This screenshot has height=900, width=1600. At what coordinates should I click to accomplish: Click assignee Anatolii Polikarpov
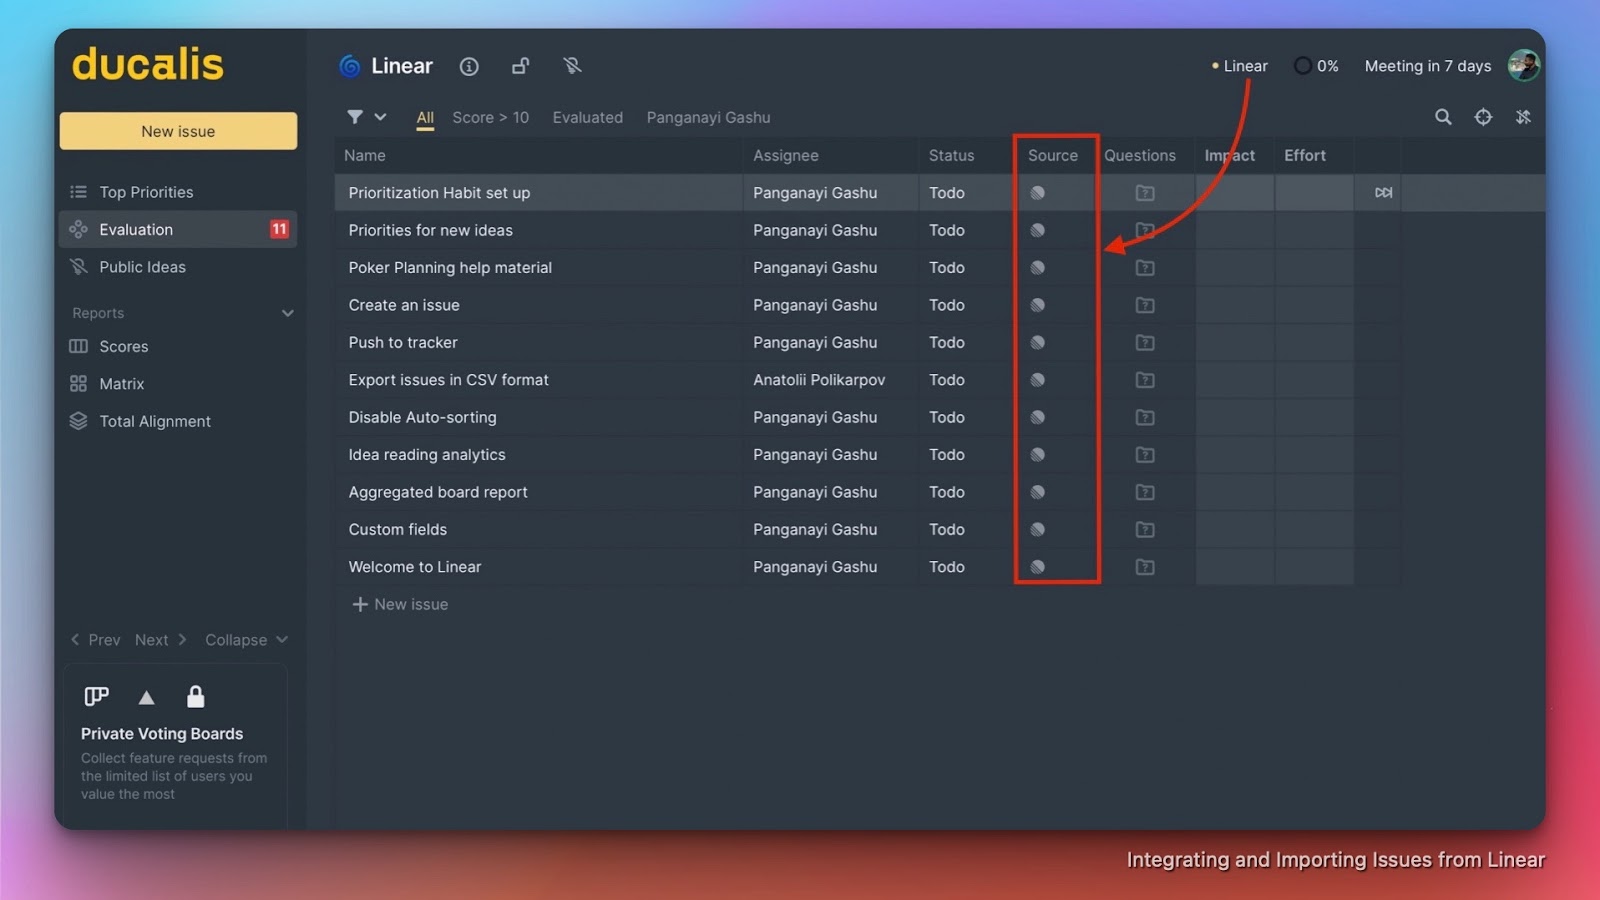coord(819,380)
